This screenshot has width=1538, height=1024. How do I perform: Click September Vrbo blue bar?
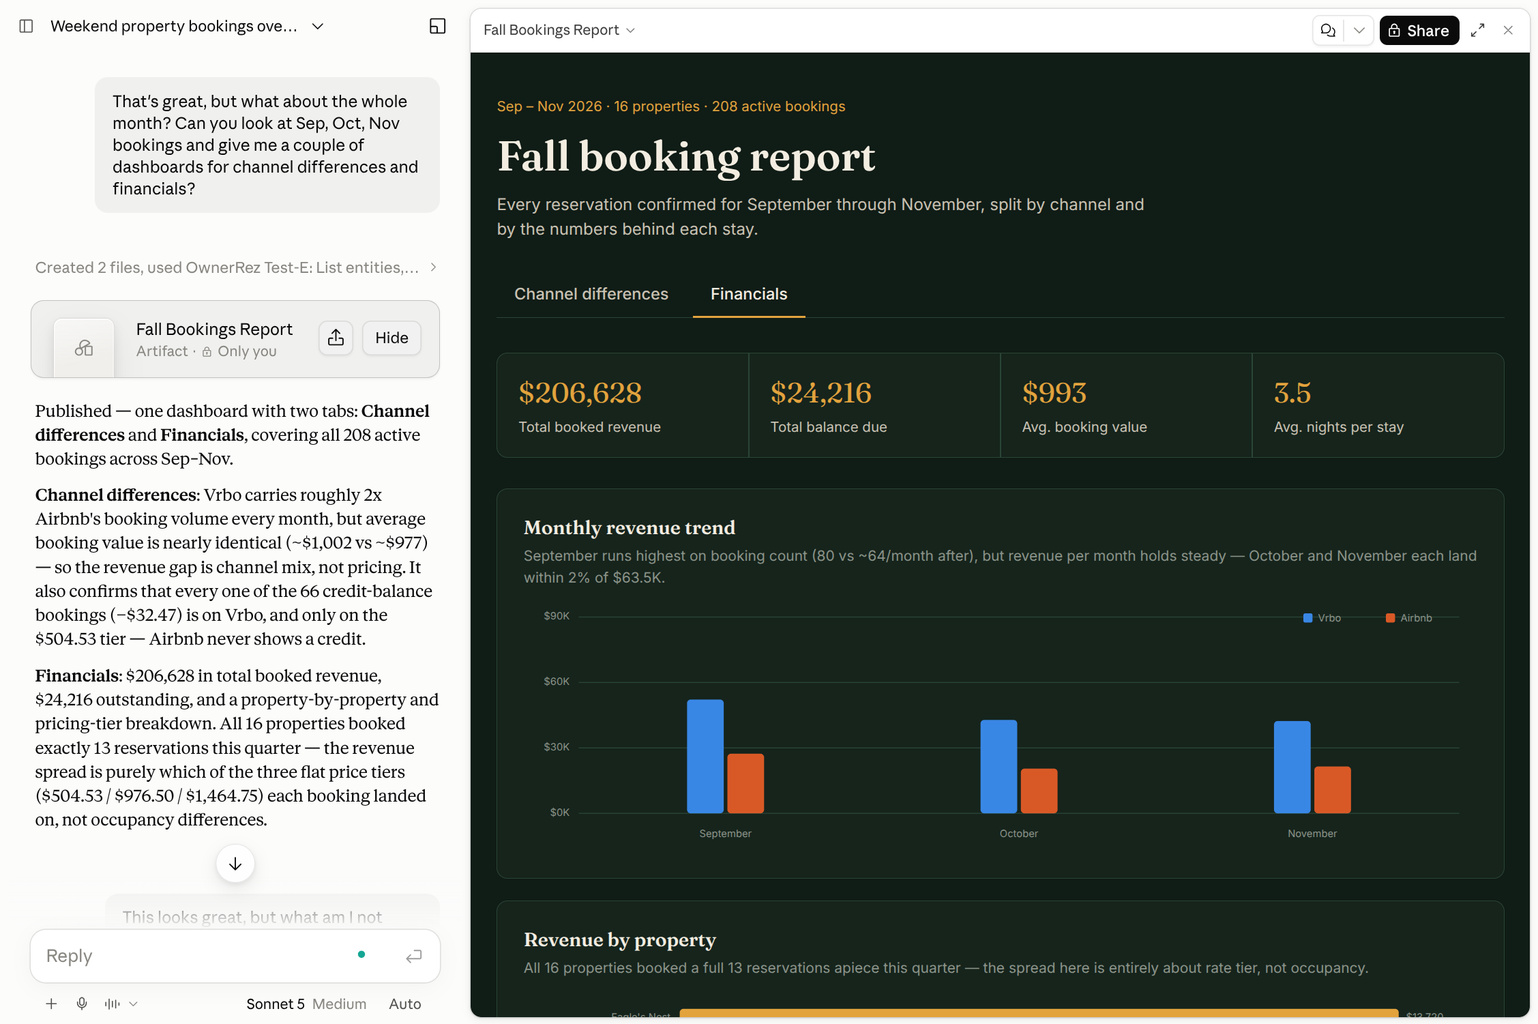[x=705, y=756]
